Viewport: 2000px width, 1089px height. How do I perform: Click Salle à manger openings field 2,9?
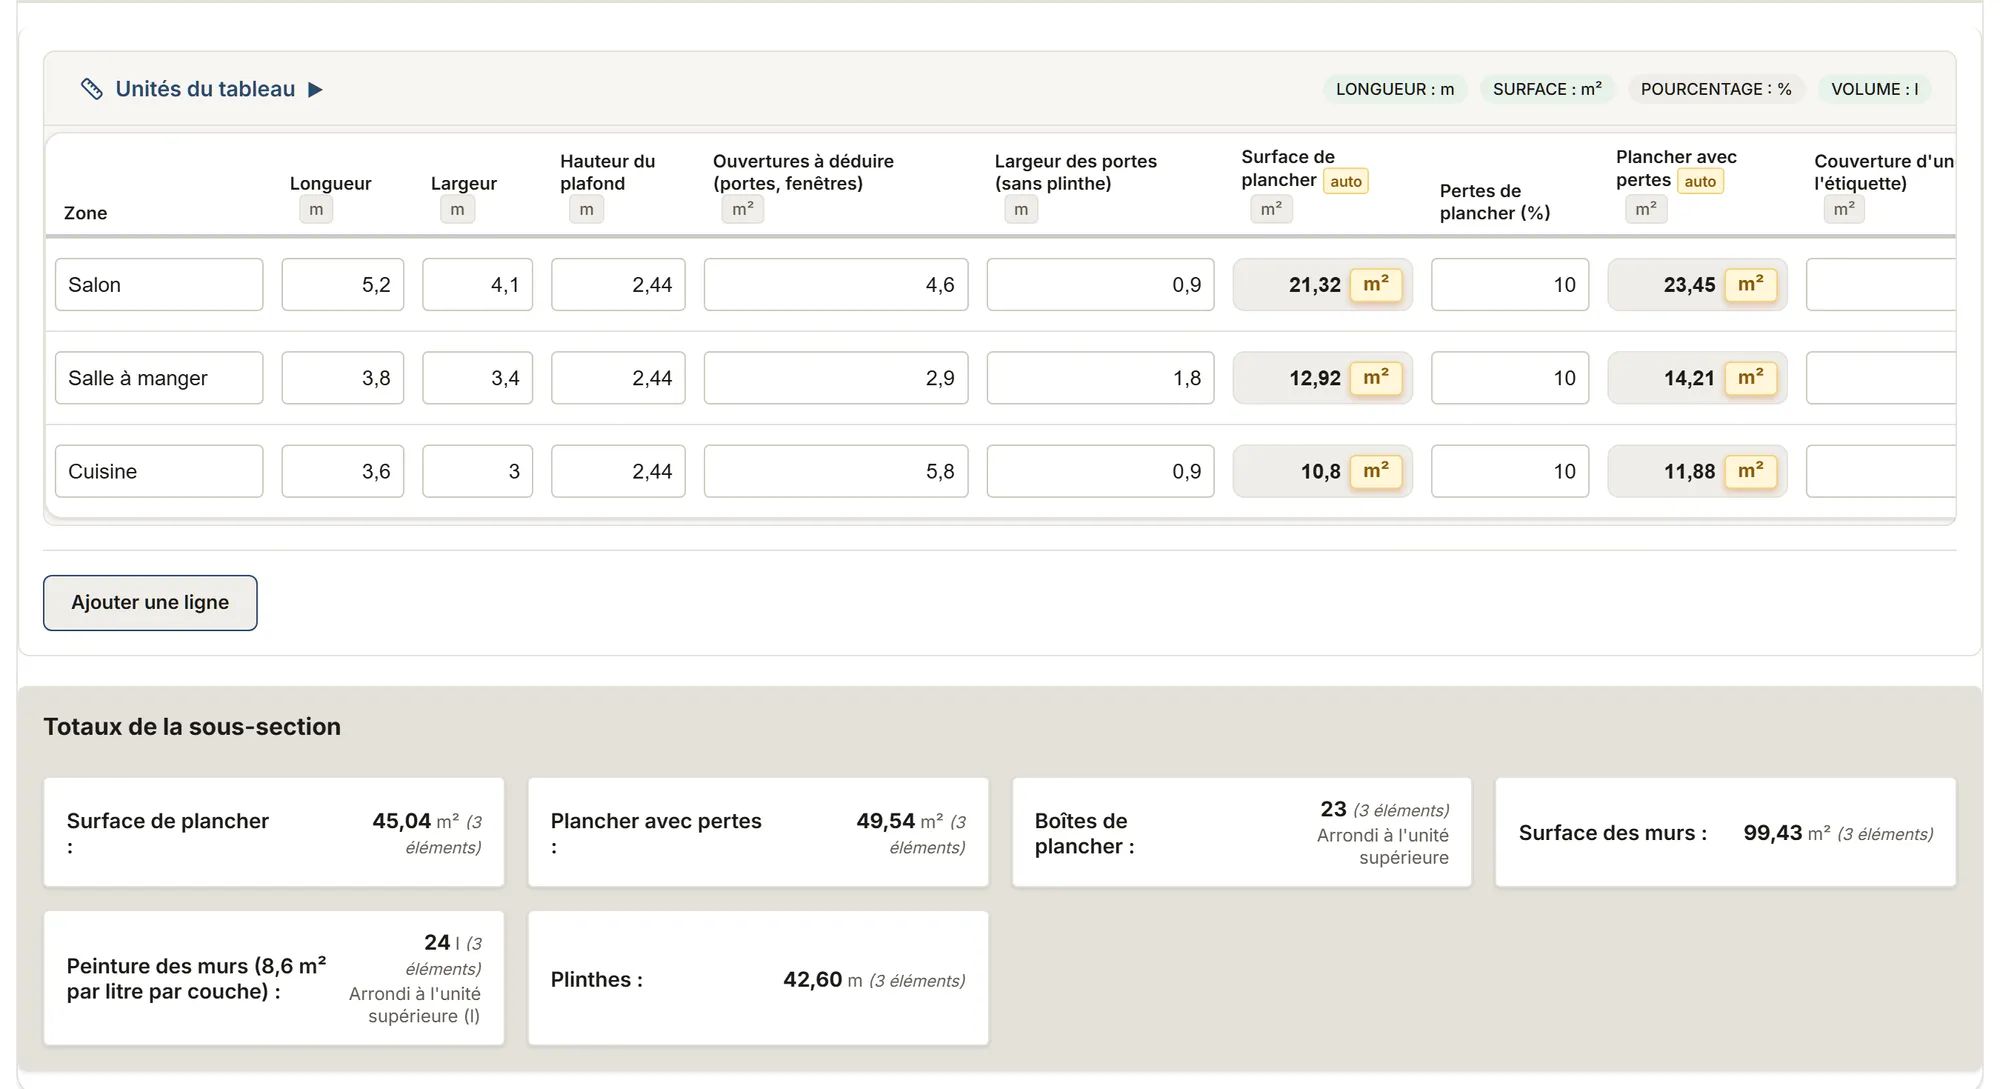836,378
